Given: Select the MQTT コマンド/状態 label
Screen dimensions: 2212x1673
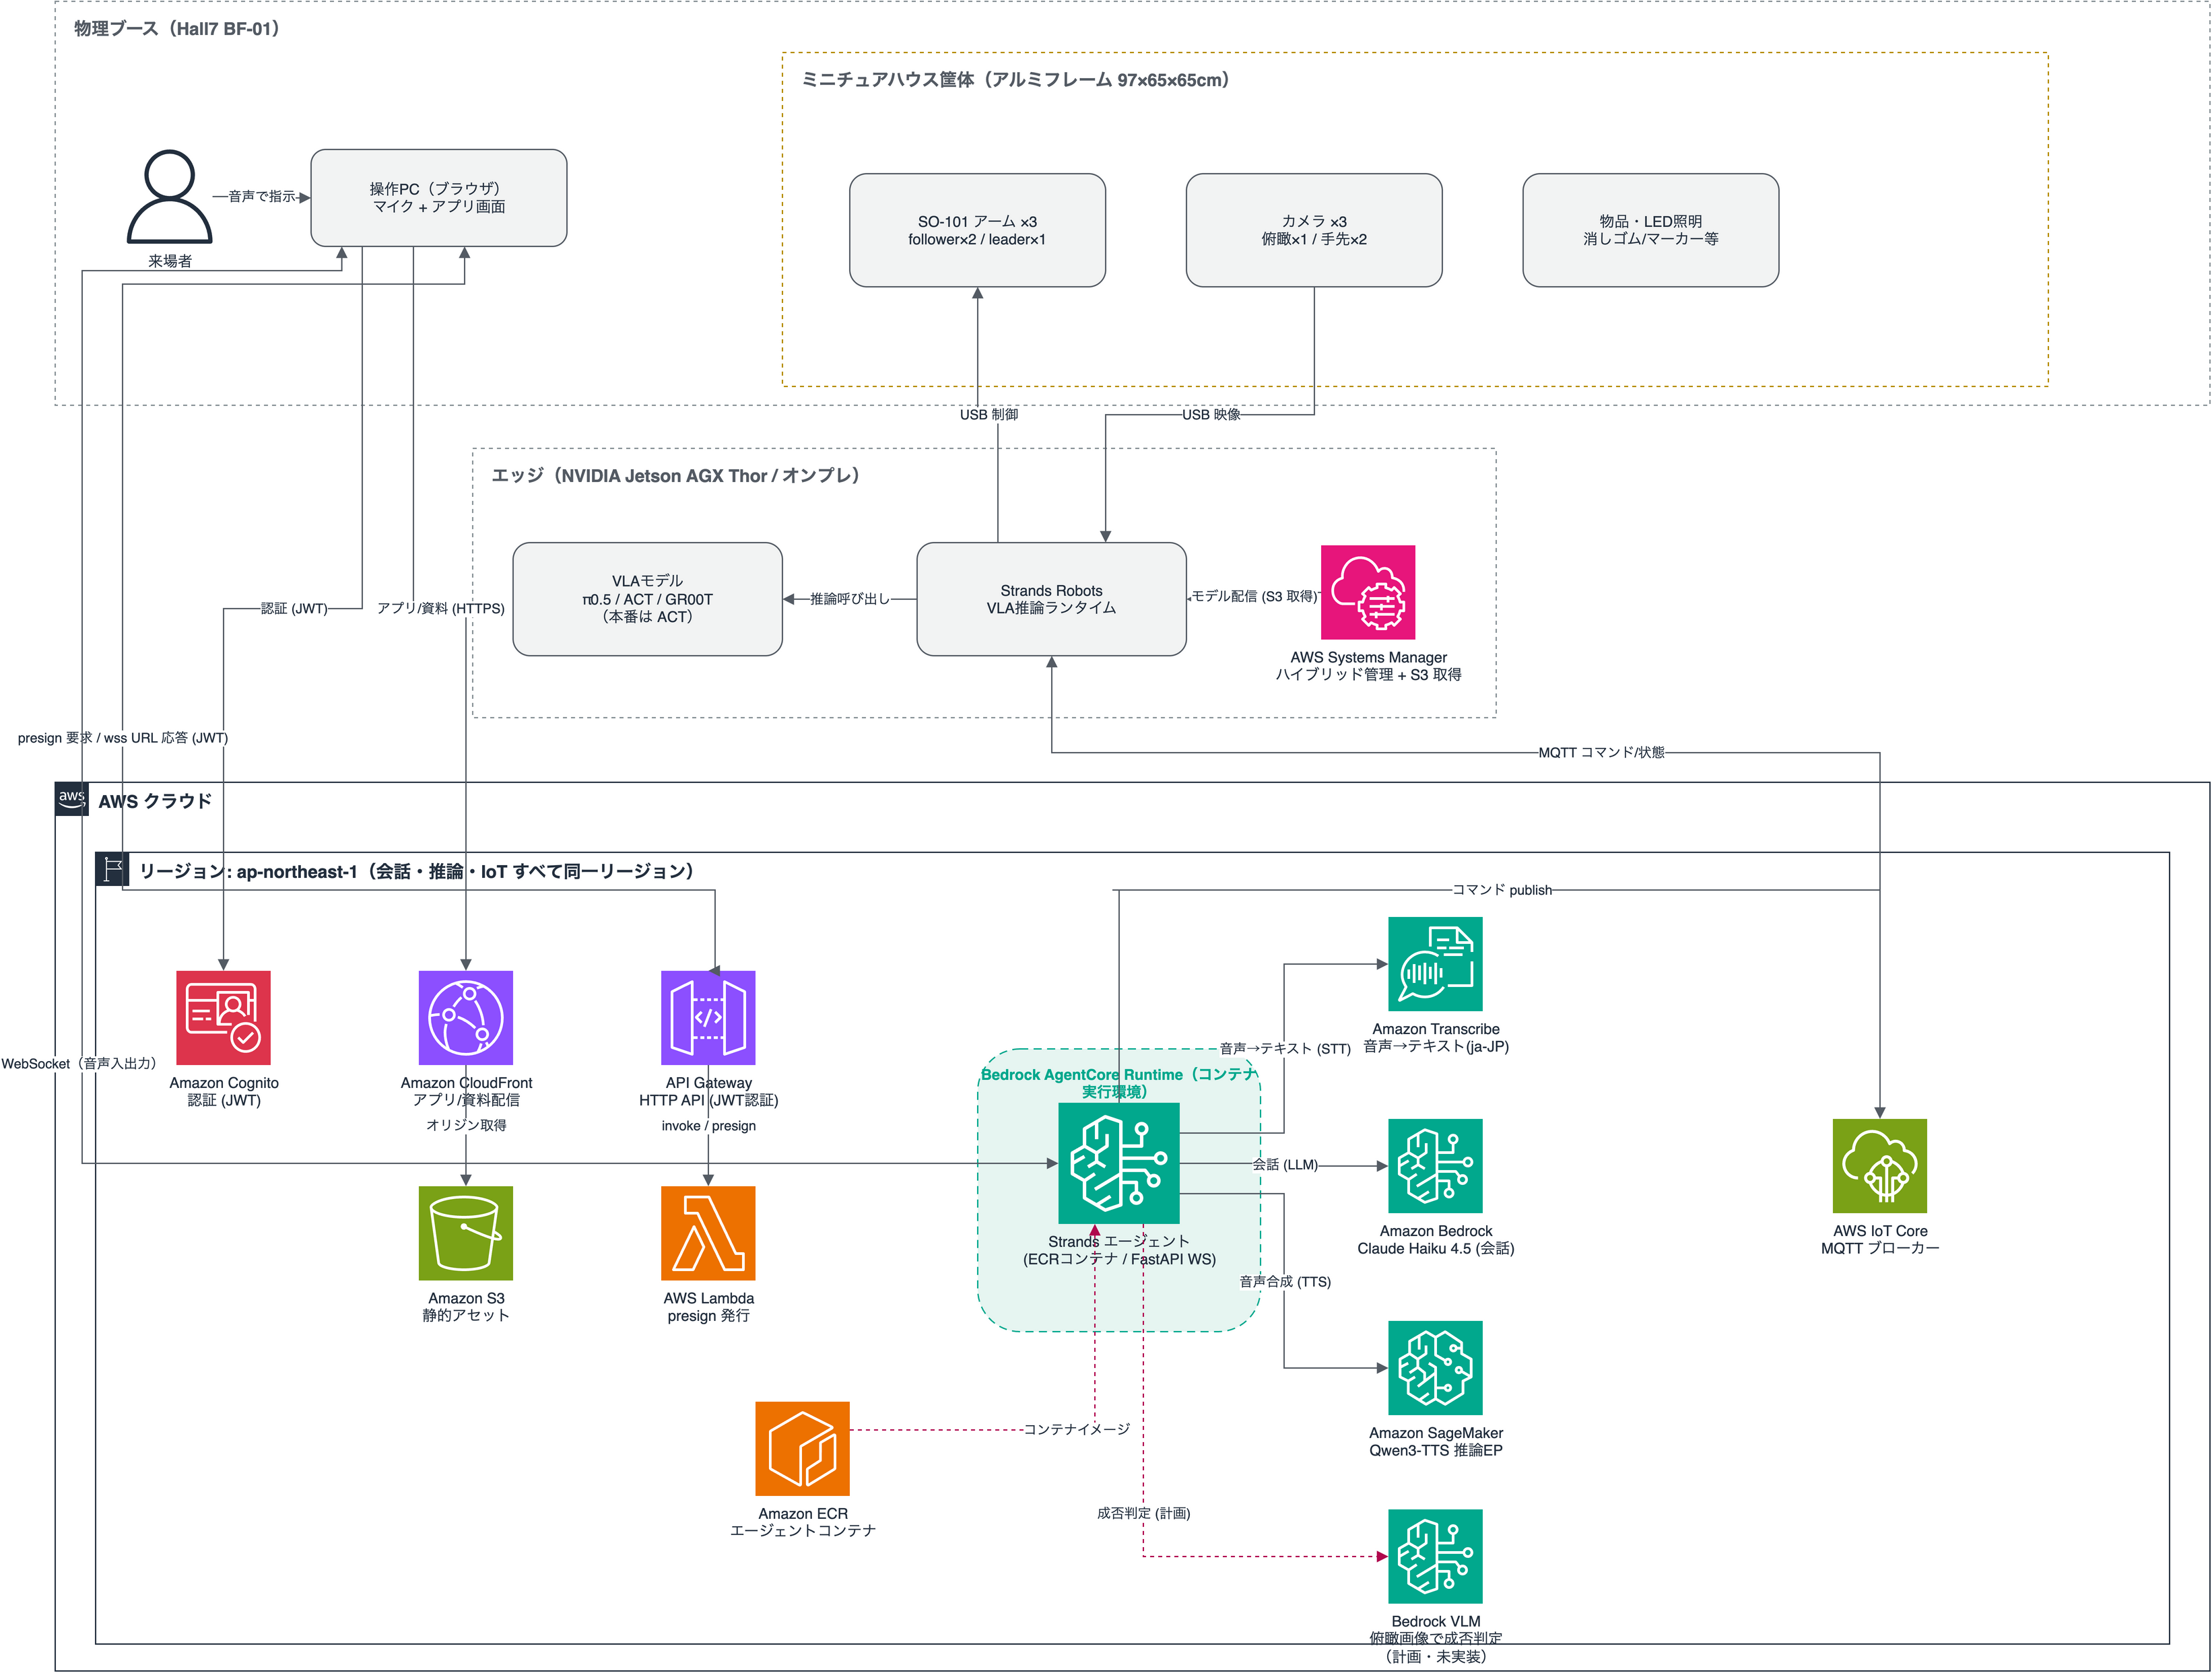Looking at the screenshot, I should pos(1601,752).
